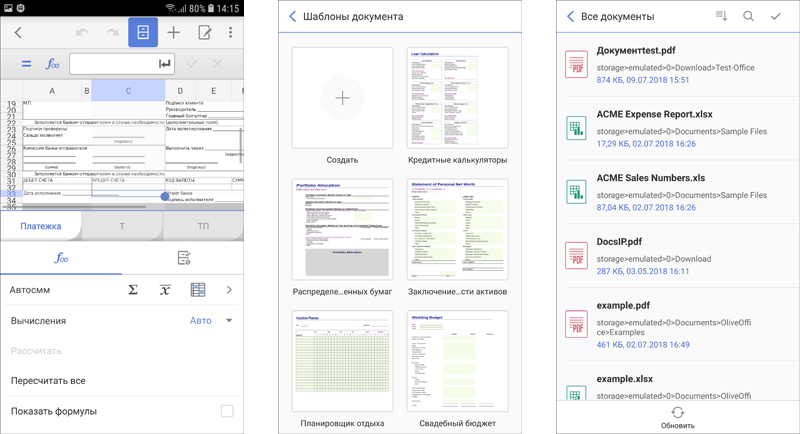Image resolution: width=800 pixels, height=434 pixels.
Task: Go back from Шаблоны документа
Action: tap(292, 16)
